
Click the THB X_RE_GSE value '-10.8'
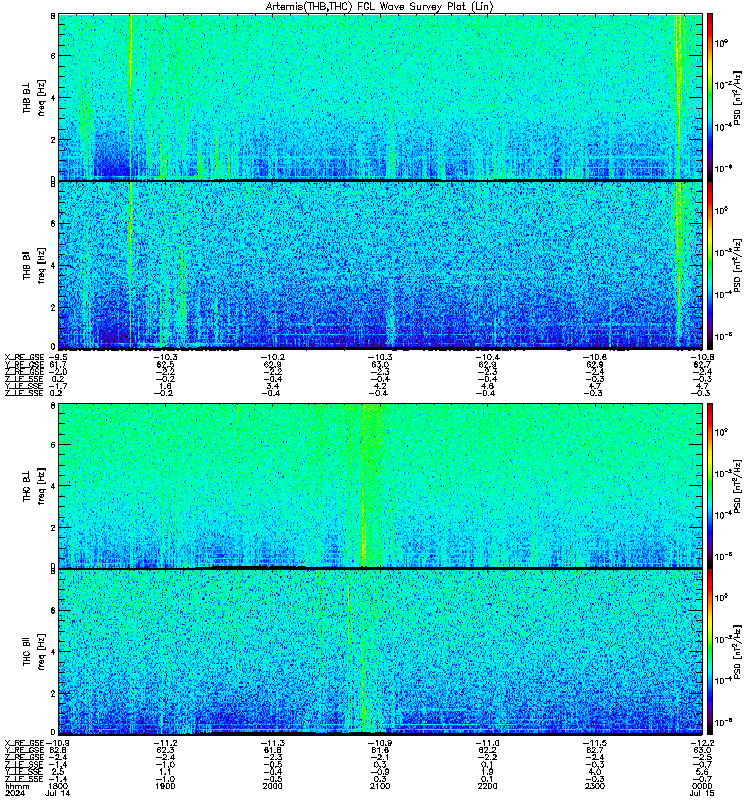(702, 357)
